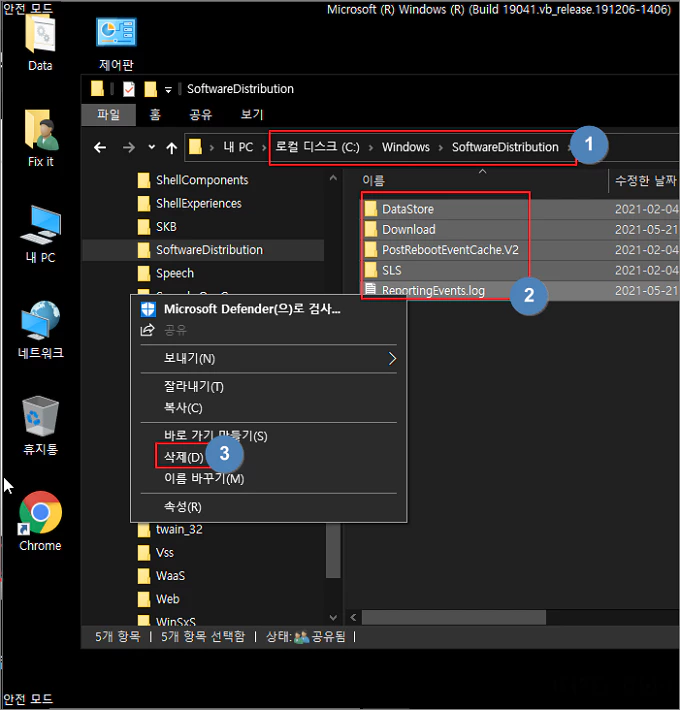The image size is (680, 710).
Task: Click the ReportingEvents.log file icon
Action: pos(370,289)
